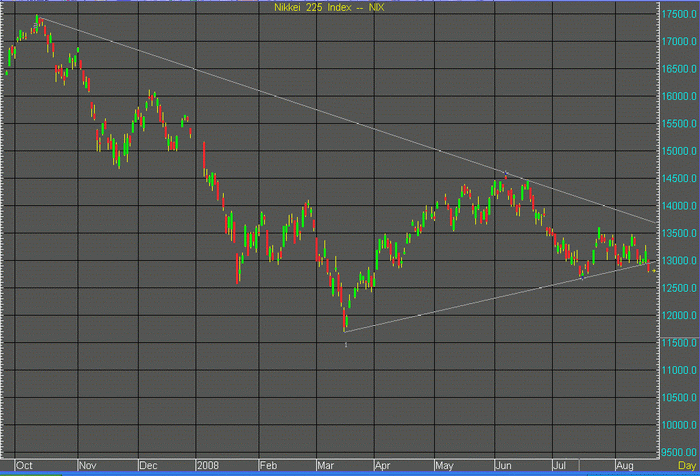700x476 pixels.
Task: Select the 15000.0 price axis label
Action: [x=679, y=151]
